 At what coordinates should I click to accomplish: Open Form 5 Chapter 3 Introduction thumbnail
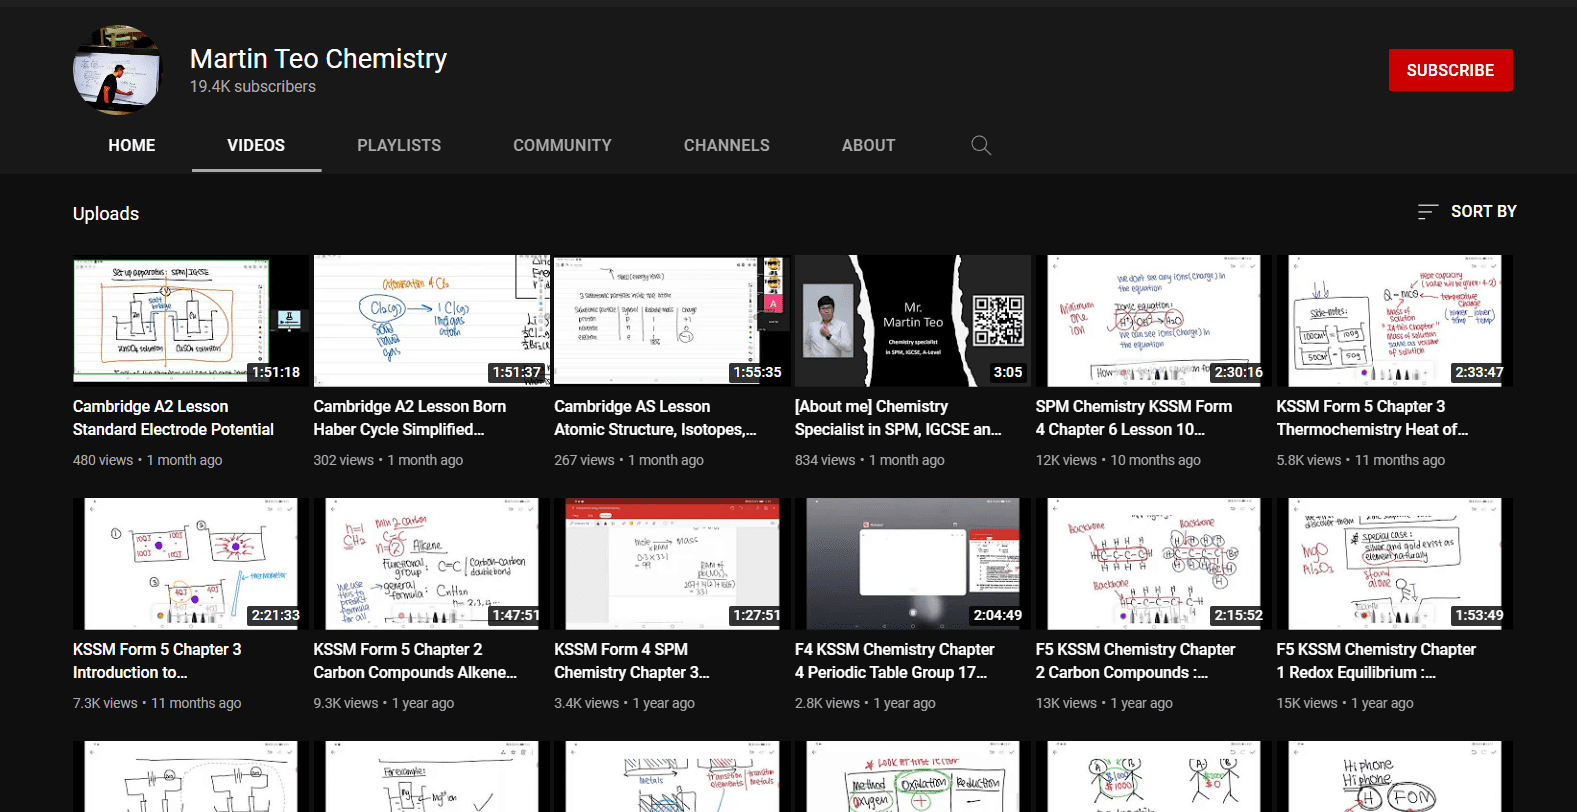click(x=191, y=564)
